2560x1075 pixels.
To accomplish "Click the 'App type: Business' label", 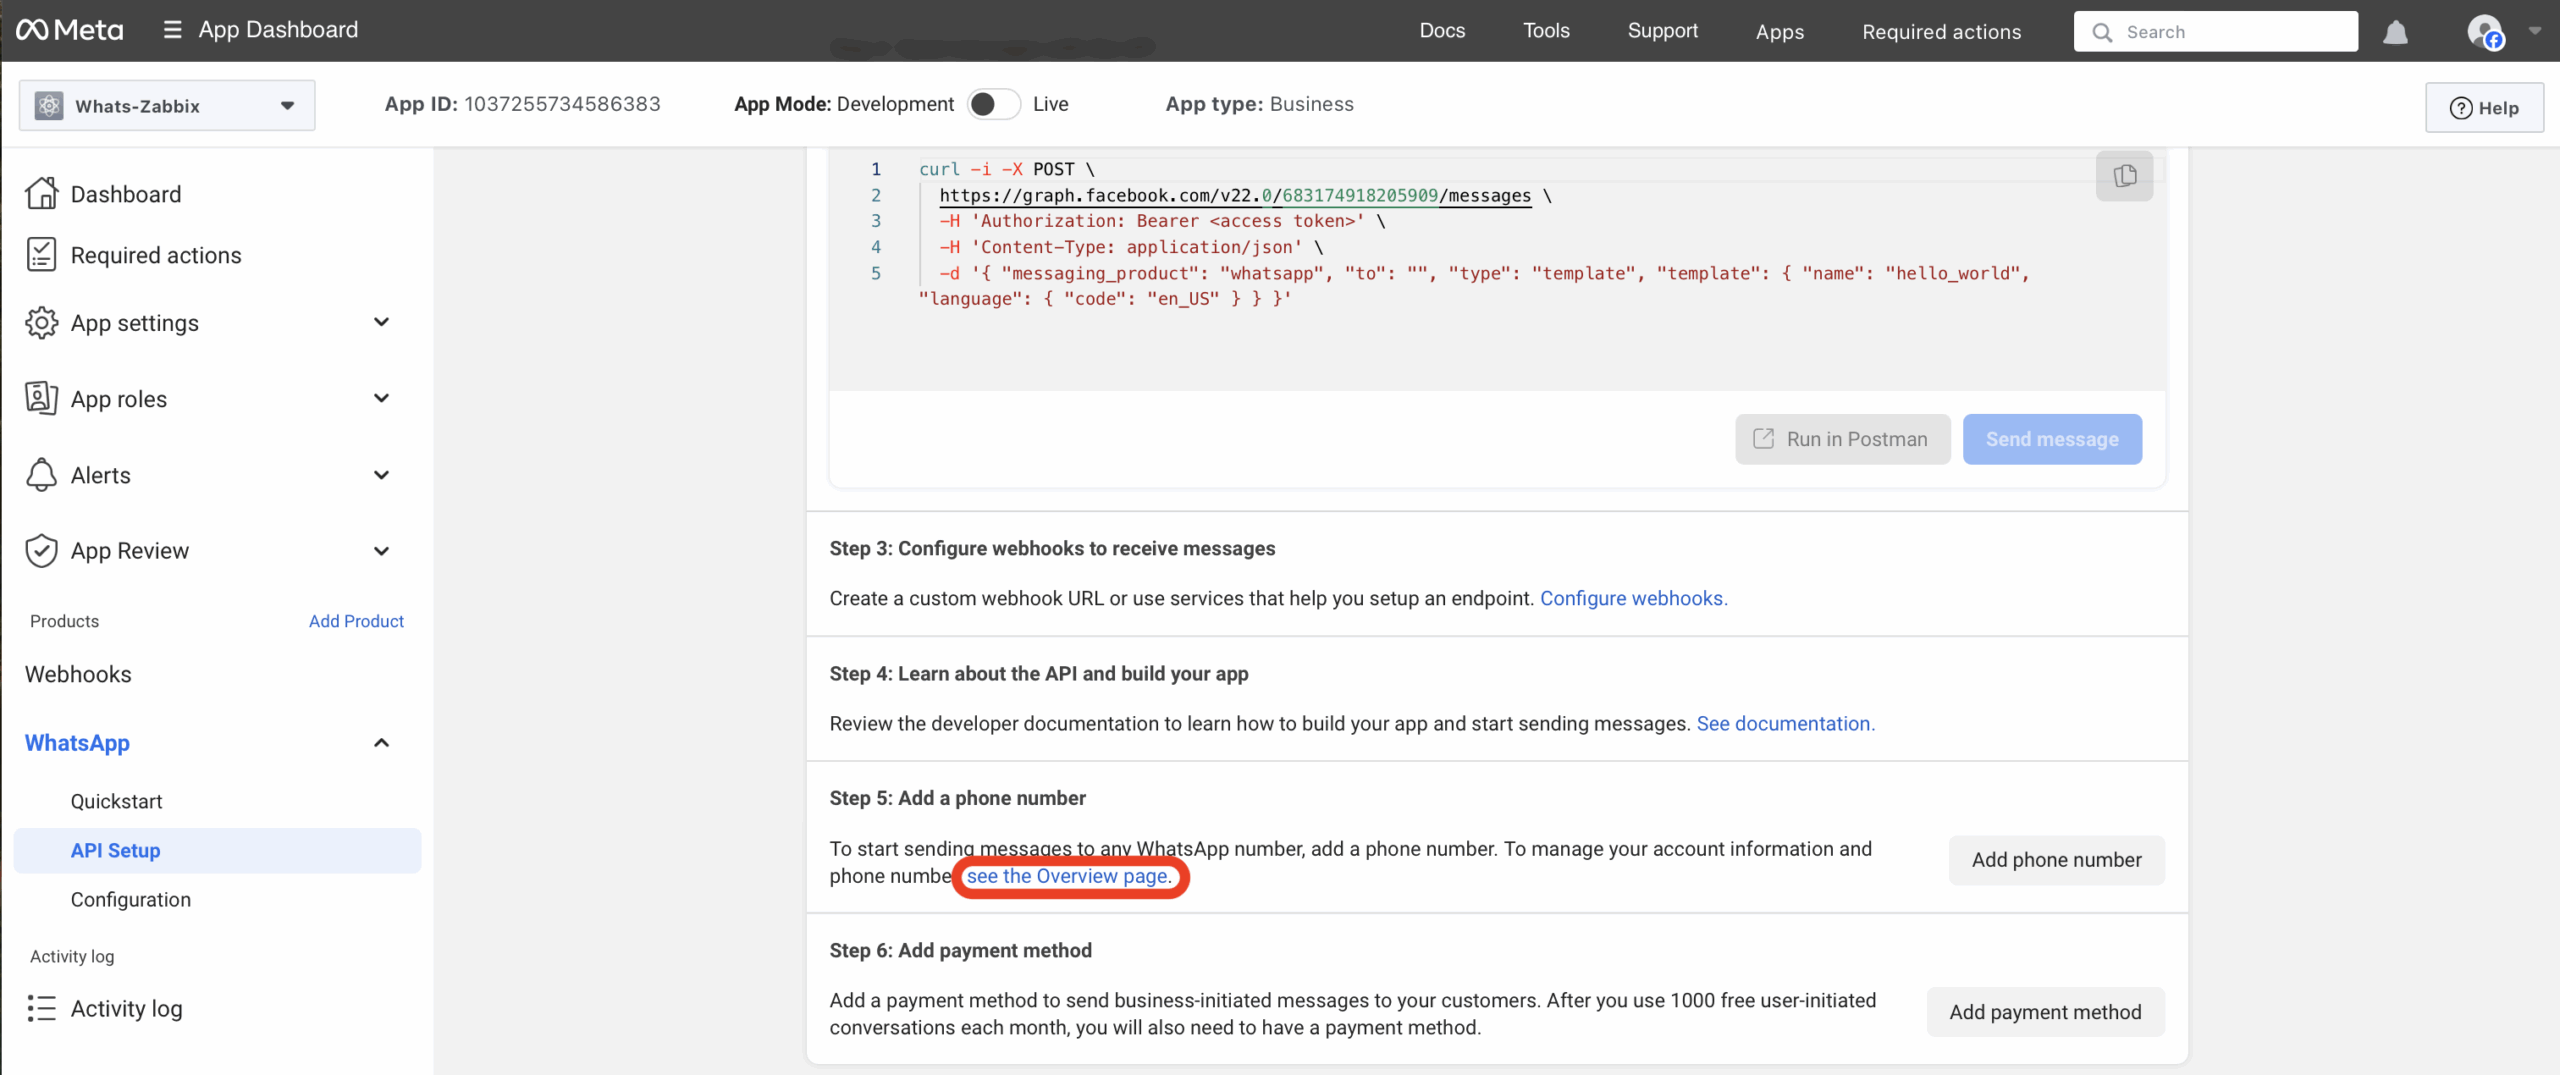I will click(x=1259, y=104).
